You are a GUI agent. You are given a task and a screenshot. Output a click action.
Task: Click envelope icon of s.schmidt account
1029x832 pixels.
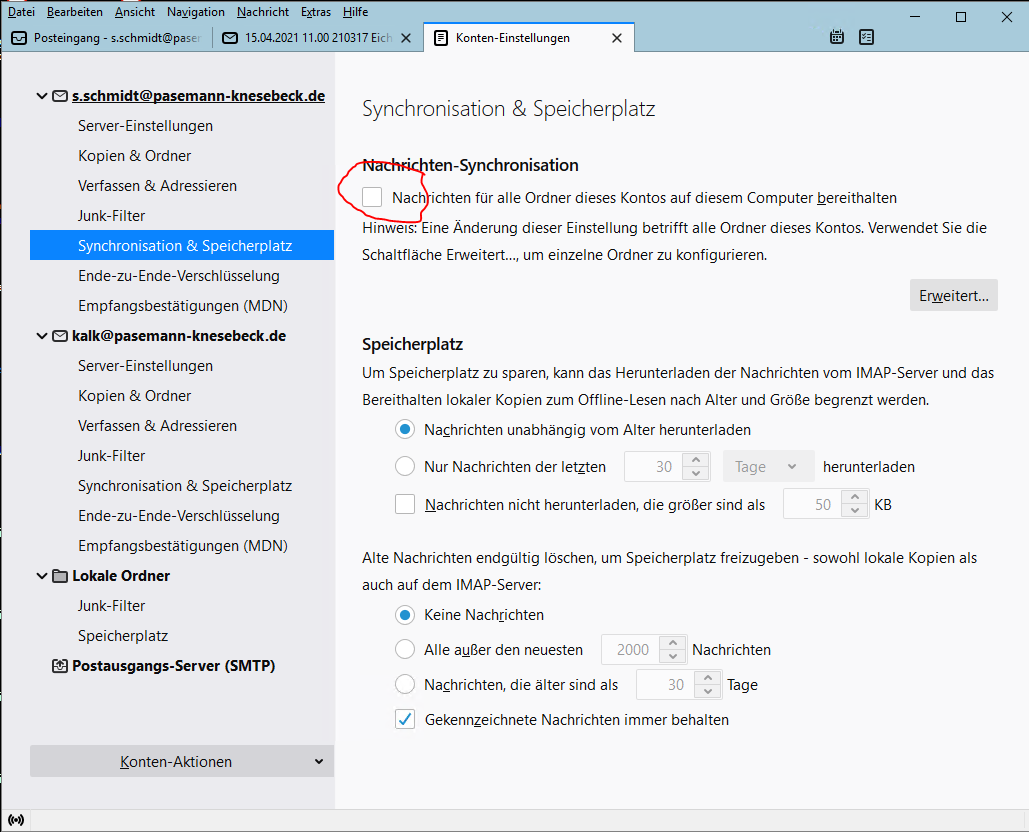pyautogui.click(x=59, y=96)
